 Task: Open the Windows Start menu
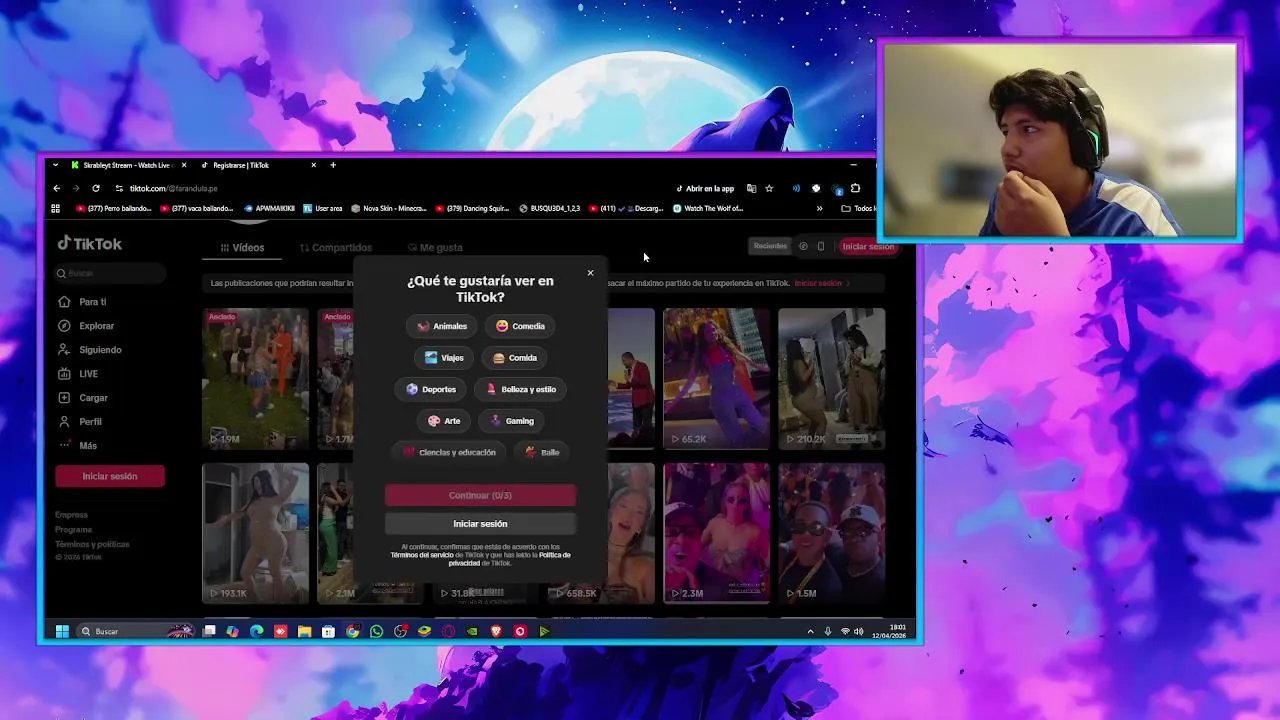[62, 631]
